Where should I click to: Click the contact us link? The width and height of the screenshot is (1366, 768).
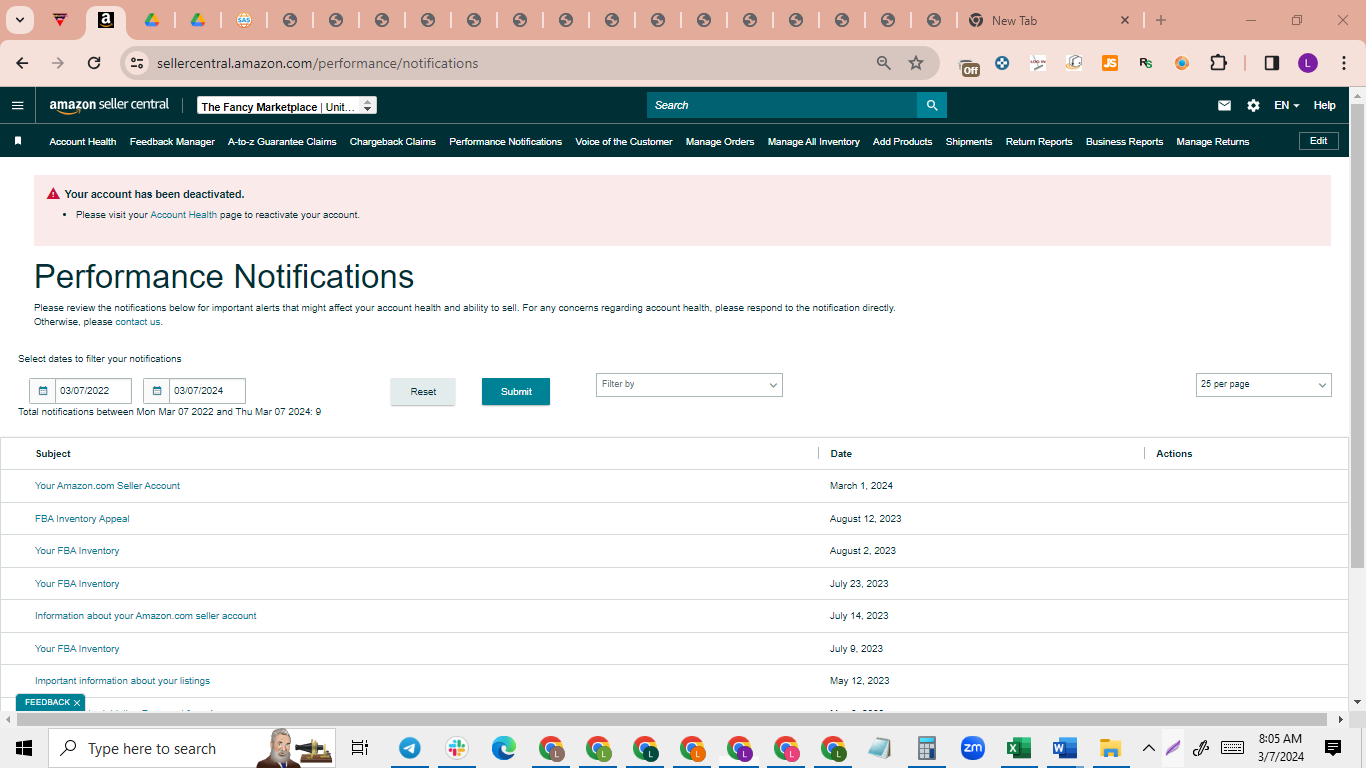click(x=137, y=322)
